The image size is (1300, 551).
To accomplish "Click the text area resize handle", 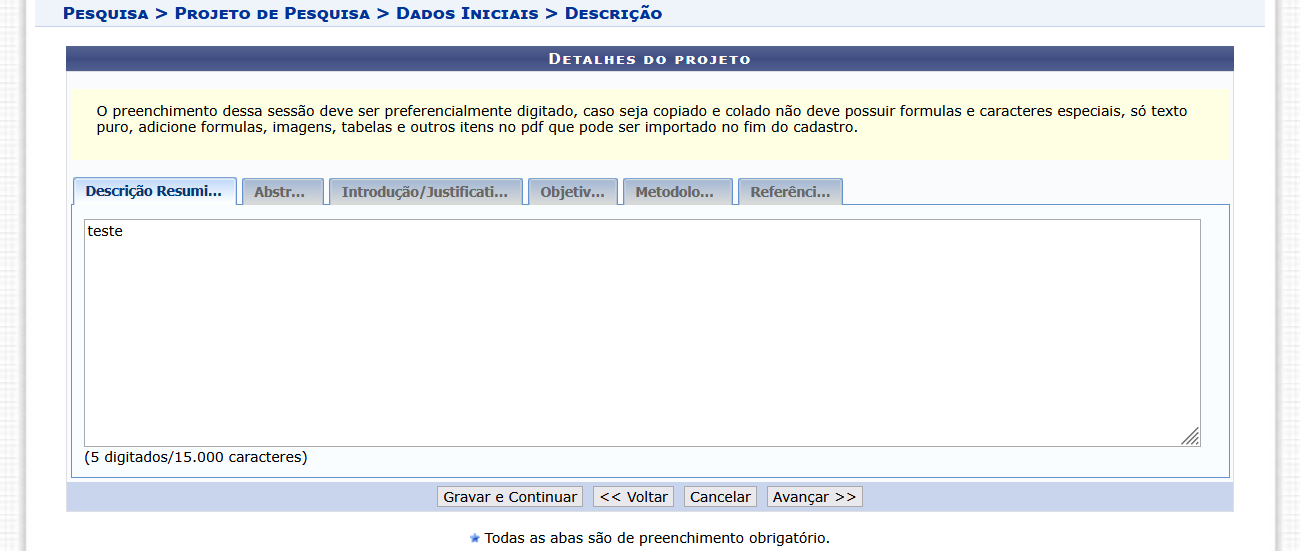I will tap(1190, 436).
